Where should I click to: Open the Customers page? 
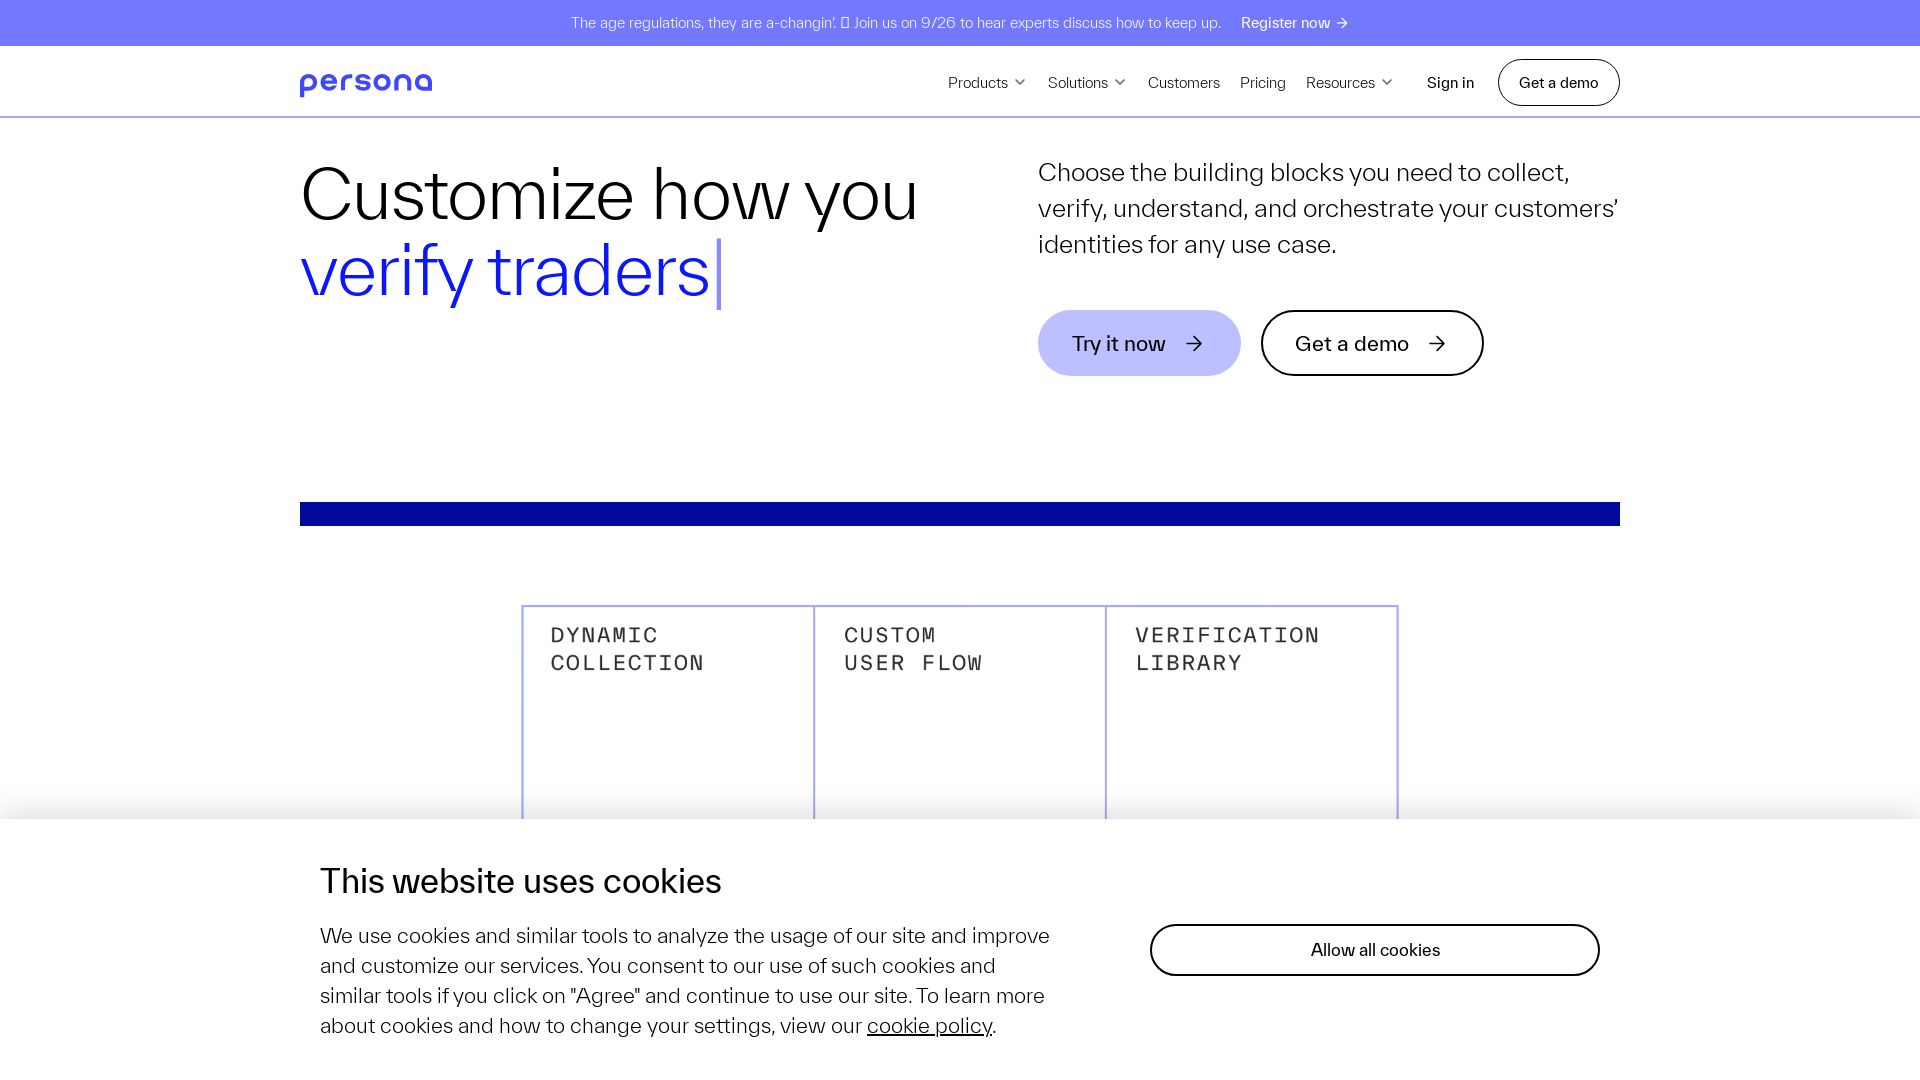pyautogui.click(x=1183, y=83)
